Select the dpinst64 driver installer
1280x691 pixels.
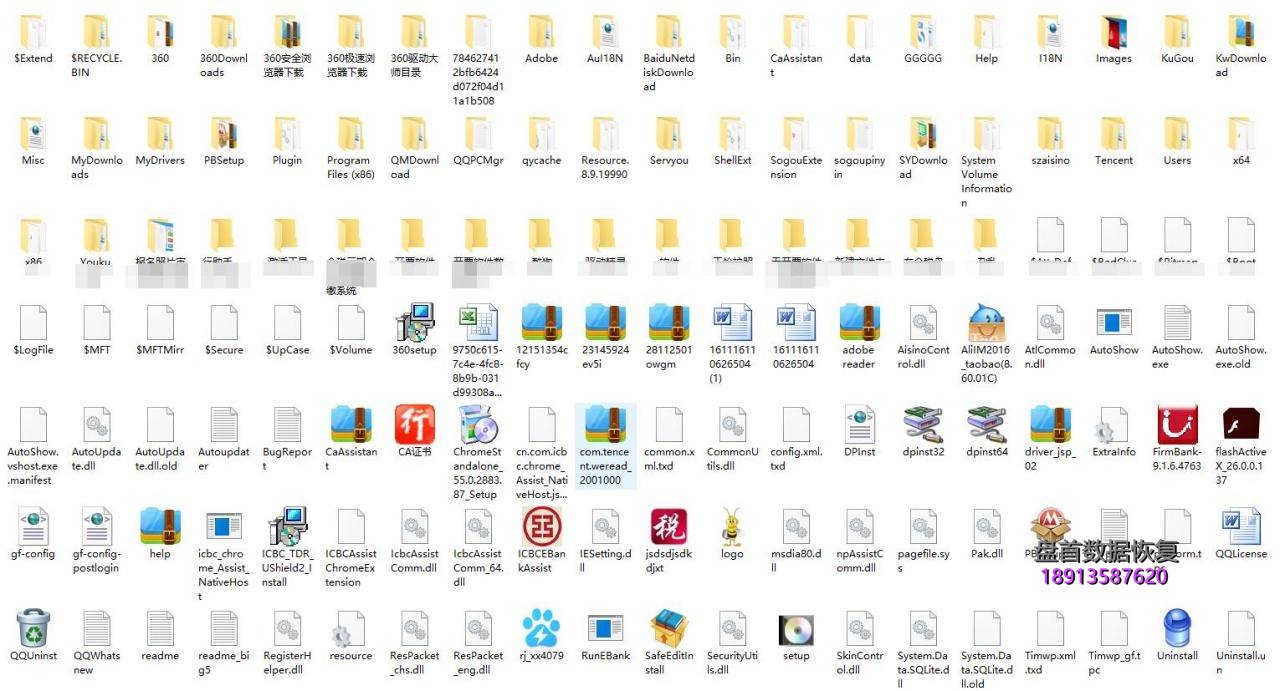(986, 425)
